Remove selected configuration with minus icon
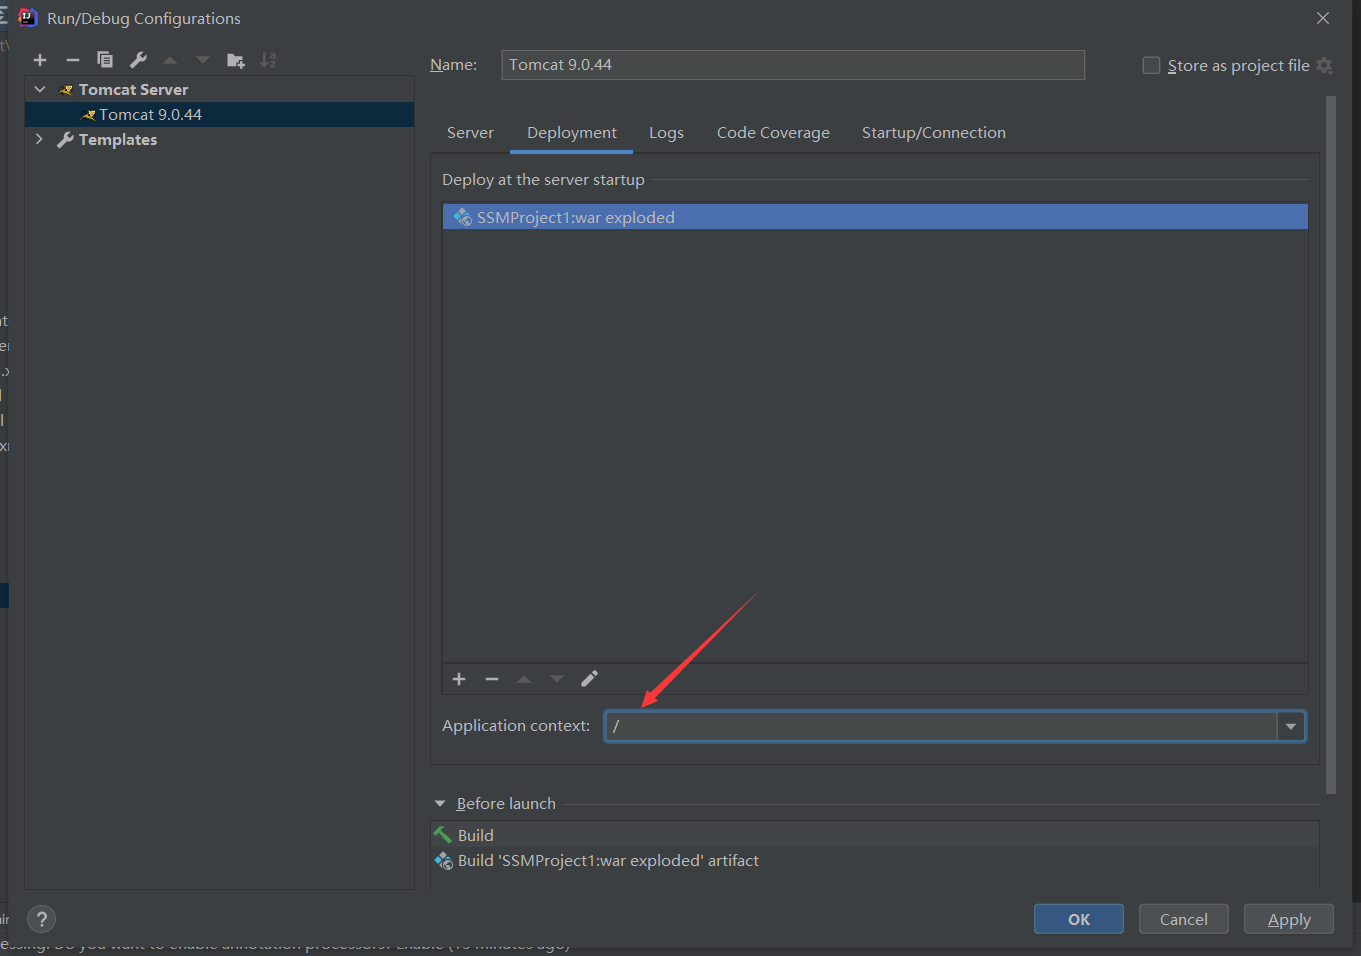 point(72,60)
